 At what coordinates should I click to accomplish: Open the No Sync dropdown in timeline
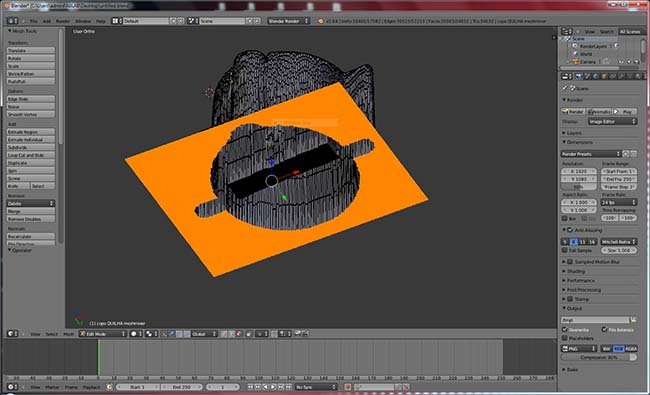(x=316, y=387)
